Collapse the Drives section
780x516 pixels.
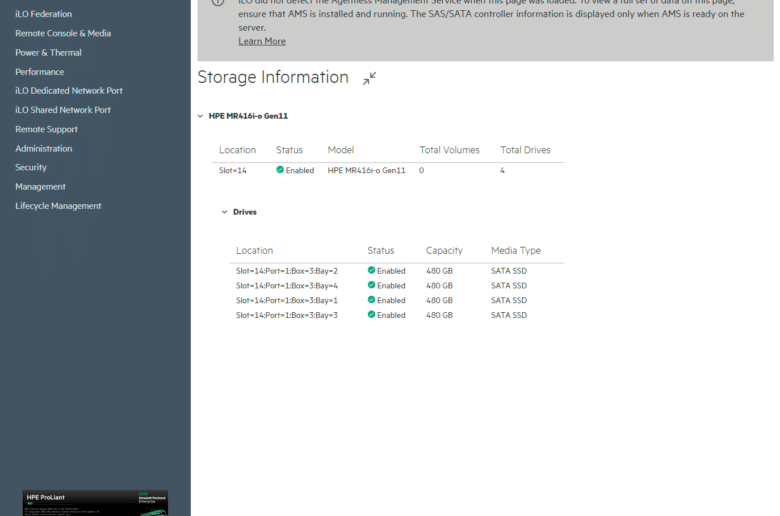(x=224, y=212)
